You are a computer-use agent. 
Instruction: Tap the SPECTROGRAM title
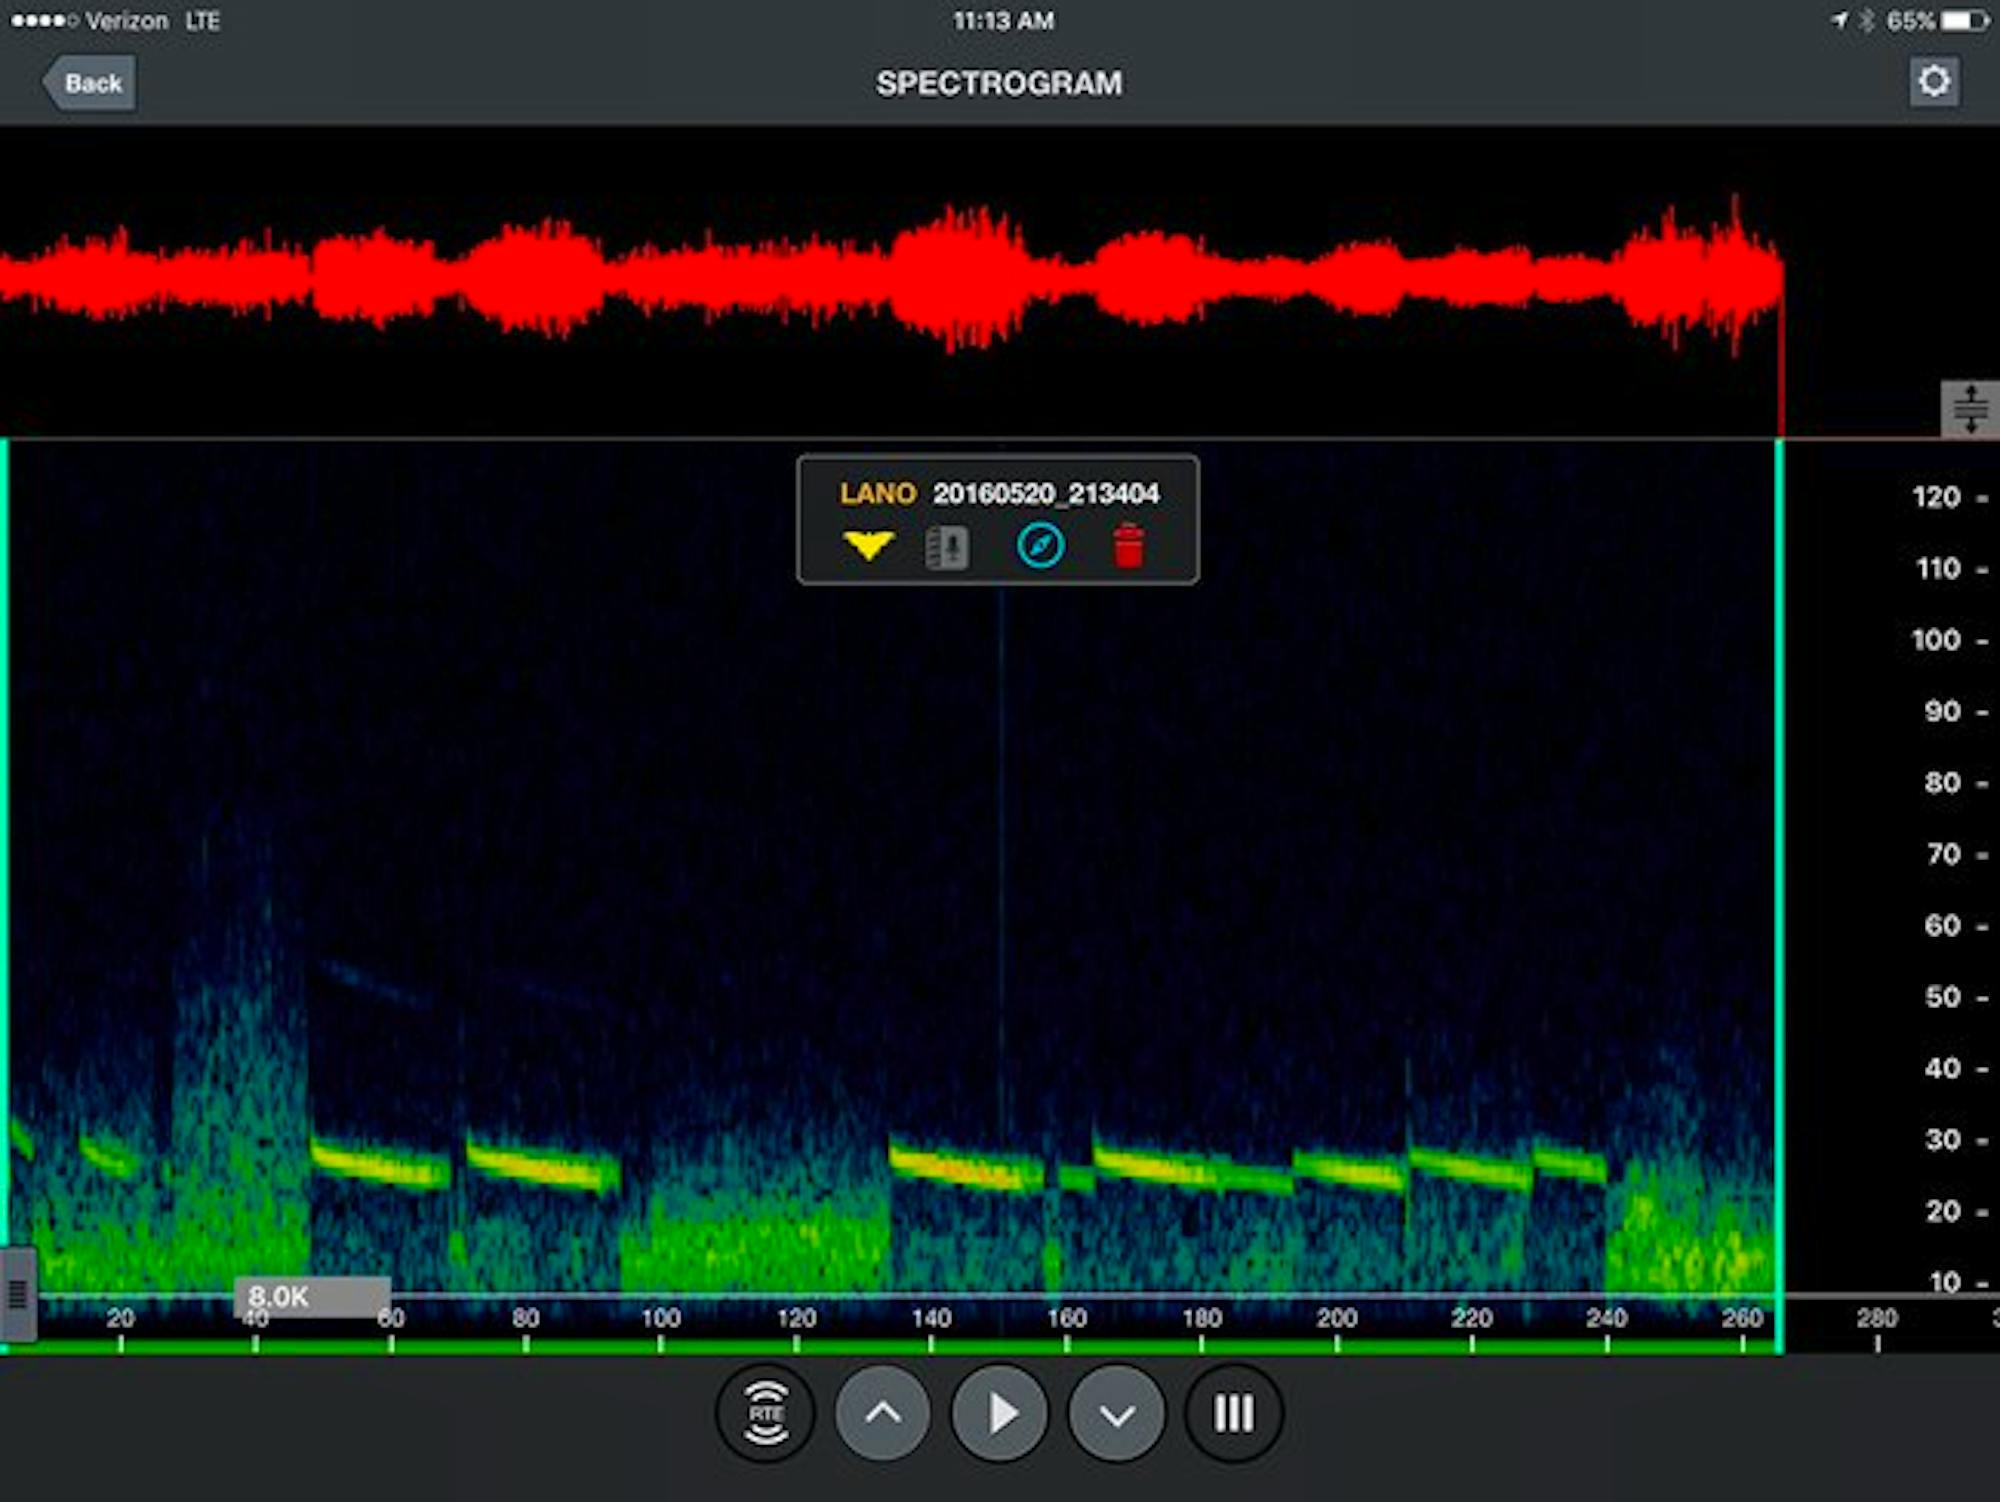999,83
